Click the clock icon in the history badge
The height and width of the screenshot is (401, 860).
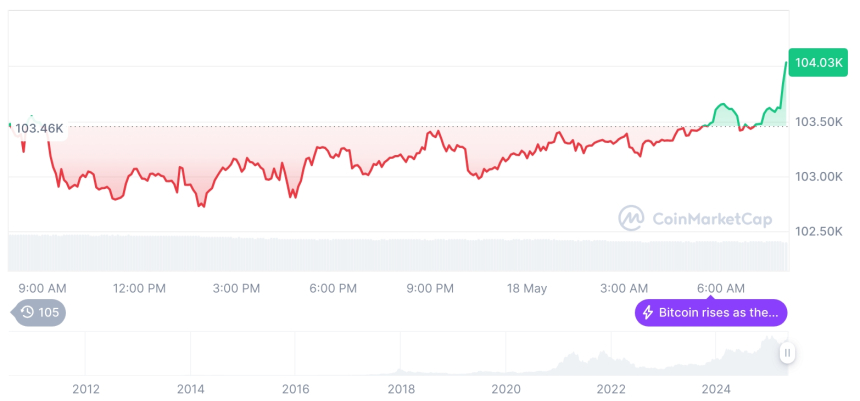click(x=27, y=313)
